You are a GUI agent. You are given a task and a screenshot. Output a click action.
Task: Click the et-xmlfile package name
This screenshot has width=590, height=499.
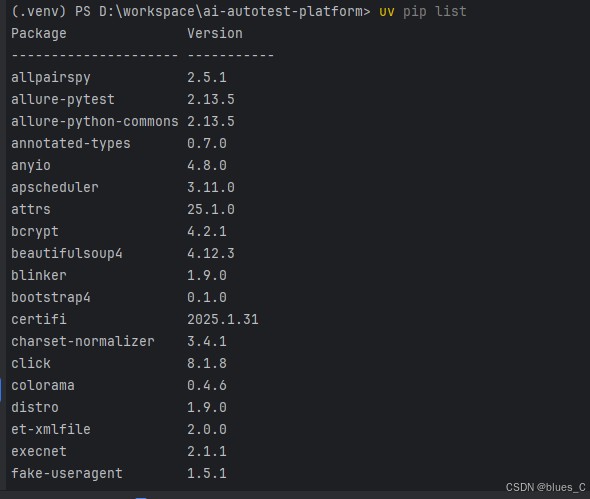point(51,430)
